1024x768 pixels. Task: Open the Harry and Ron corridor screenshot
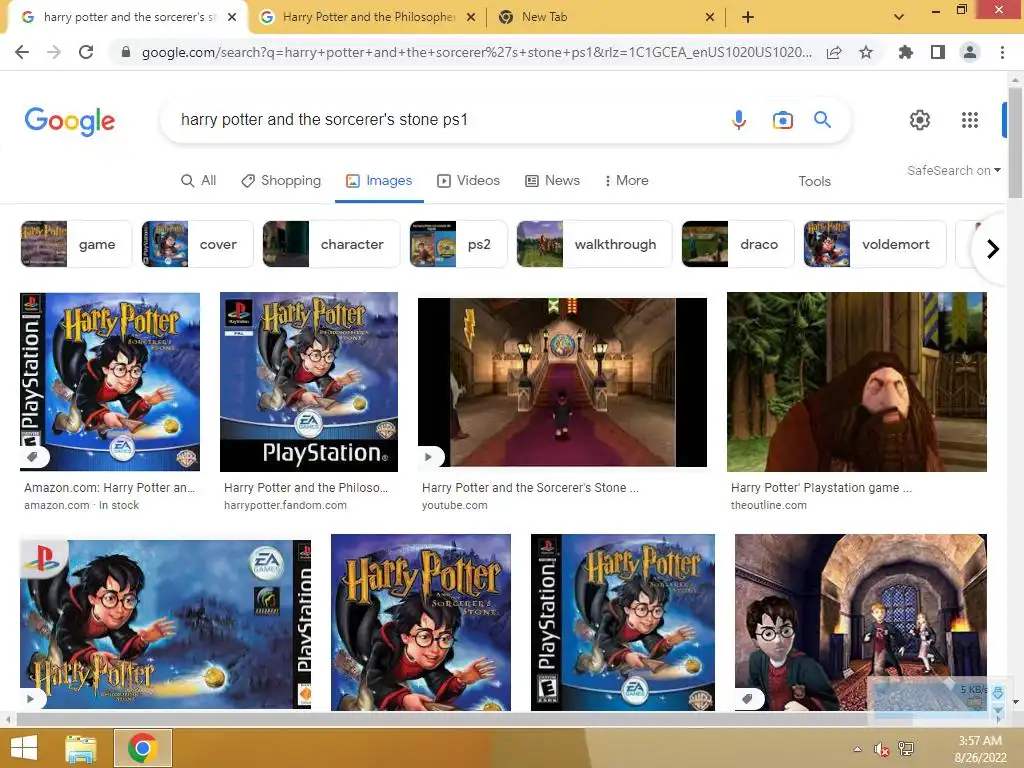coord(861,622)
